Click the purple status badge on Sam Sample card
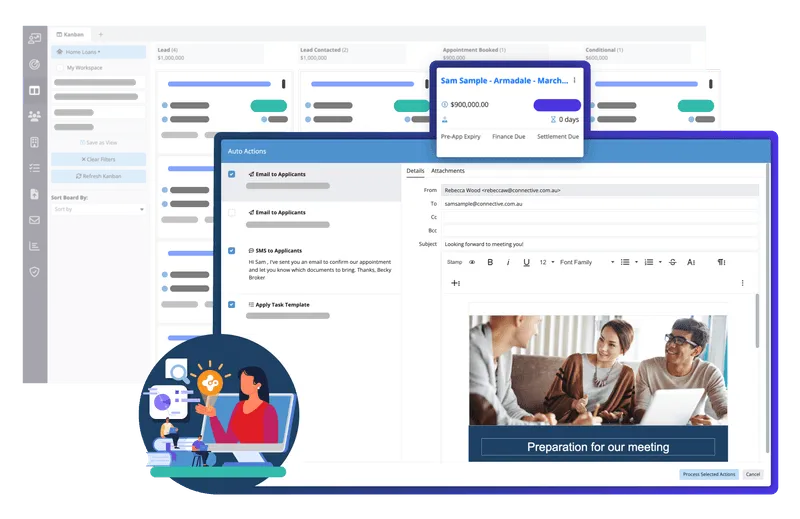The height and width of the screenshot is (519, 800). point(557,105)
